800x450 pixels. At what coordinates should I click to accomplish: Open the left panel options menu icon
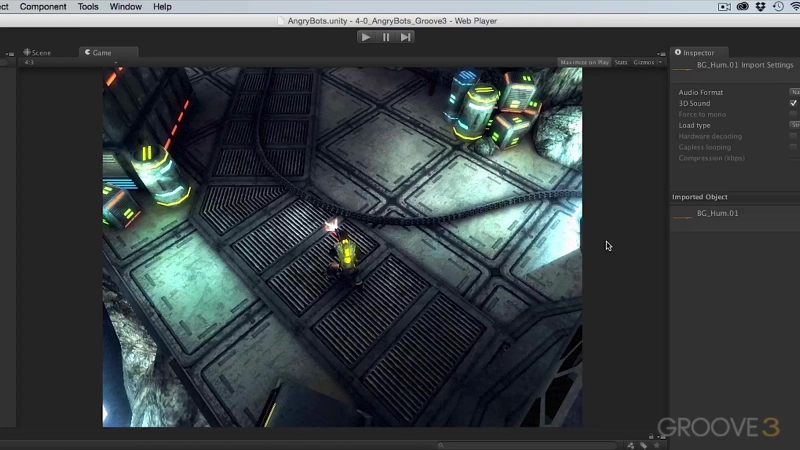tap(10, 54)
